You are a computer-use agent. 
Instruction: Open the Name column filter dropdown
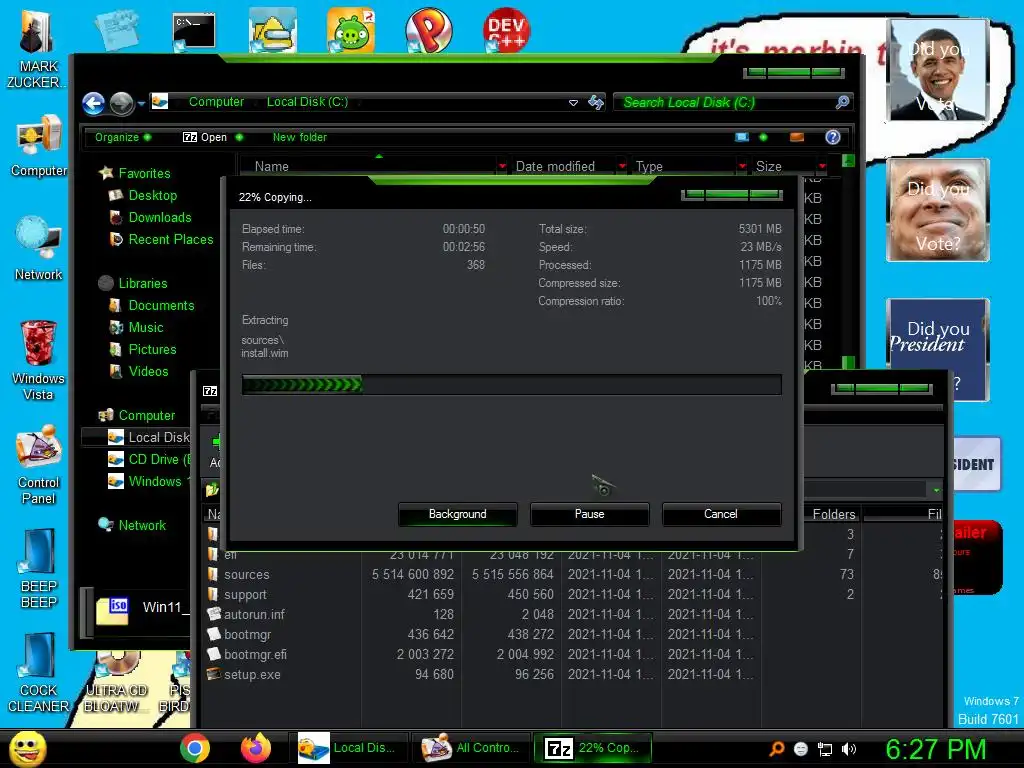[x=502, y=167]
